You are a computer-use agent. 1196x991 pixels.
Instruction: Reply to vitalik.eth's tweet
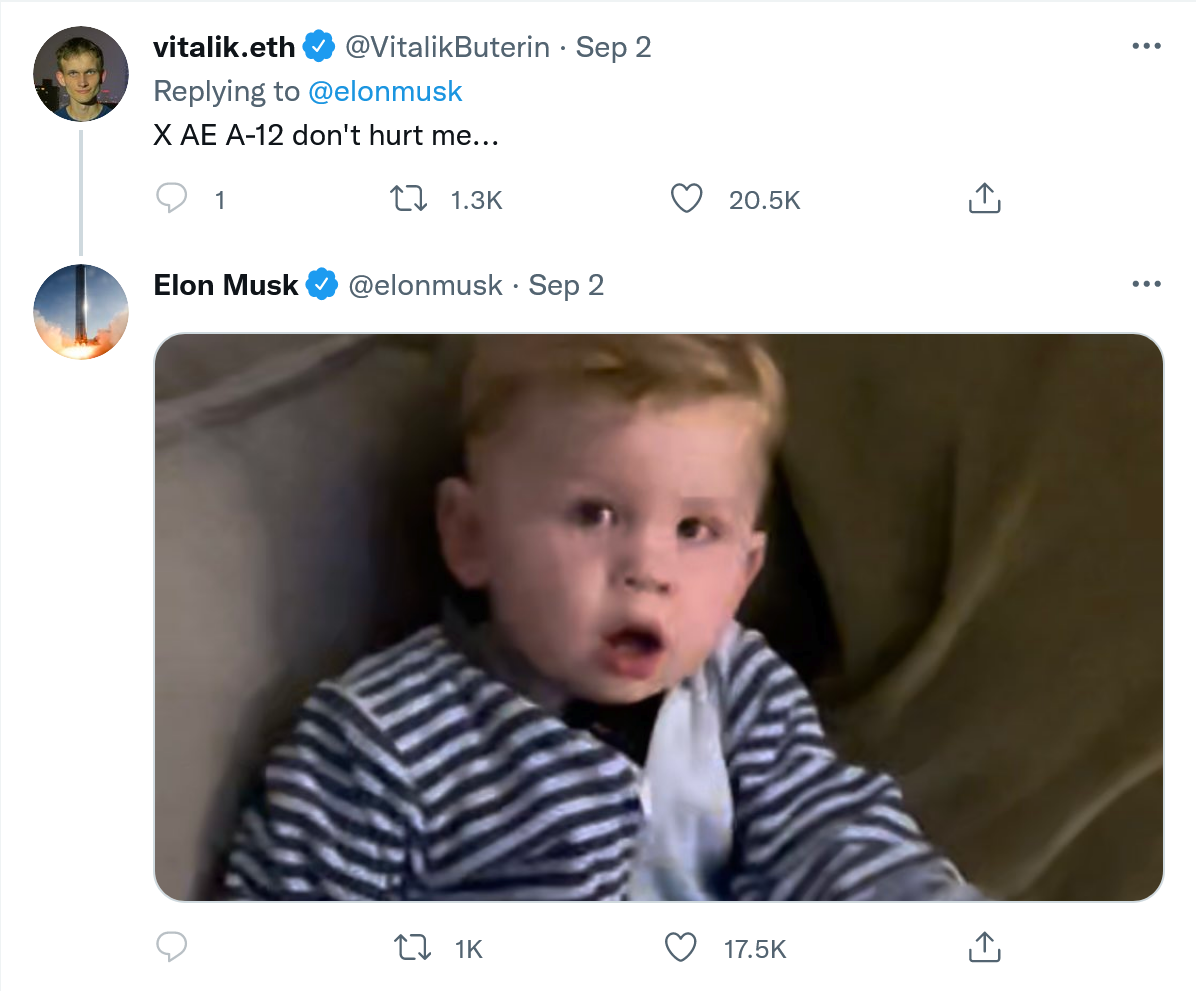[x=172, y=198]
